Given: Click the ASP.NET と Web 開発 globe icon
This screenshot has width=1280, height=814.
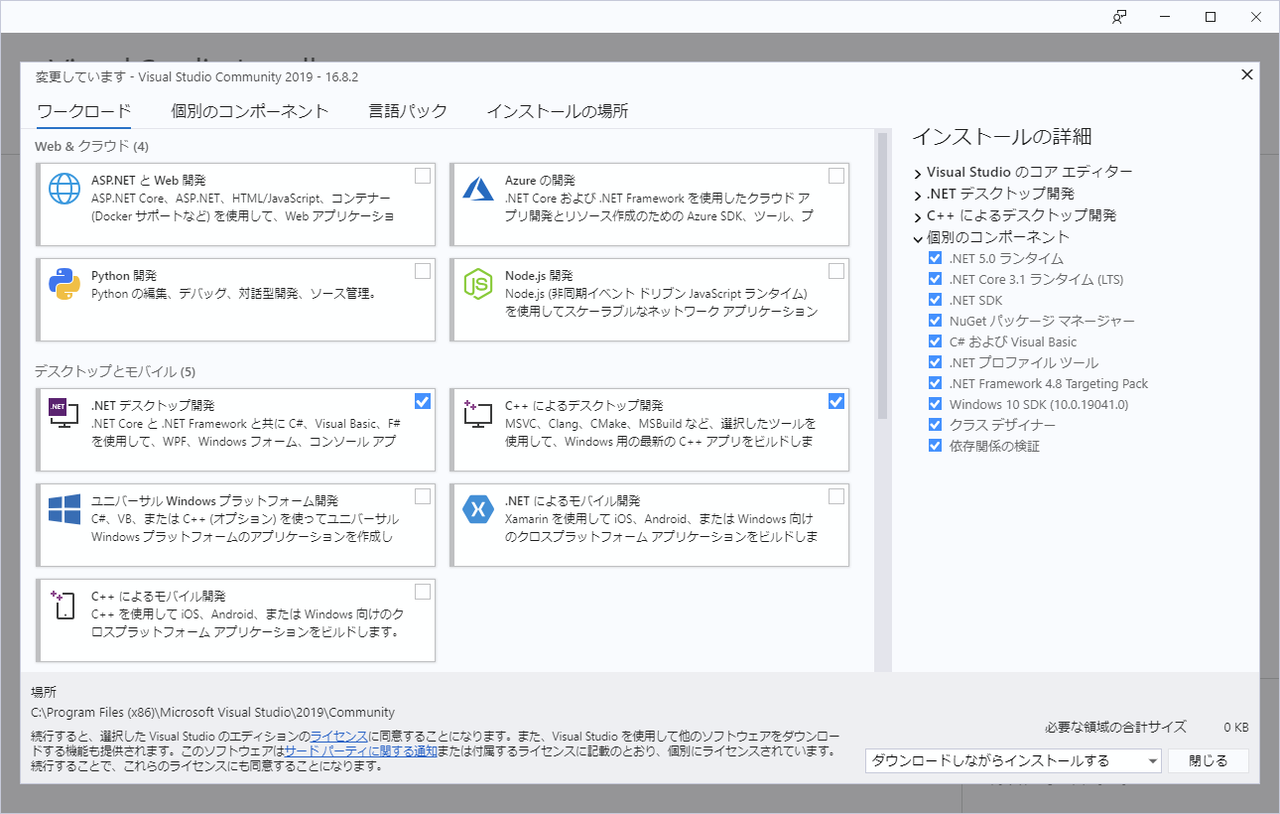Looking at the screenshot, I should (64, 189).
